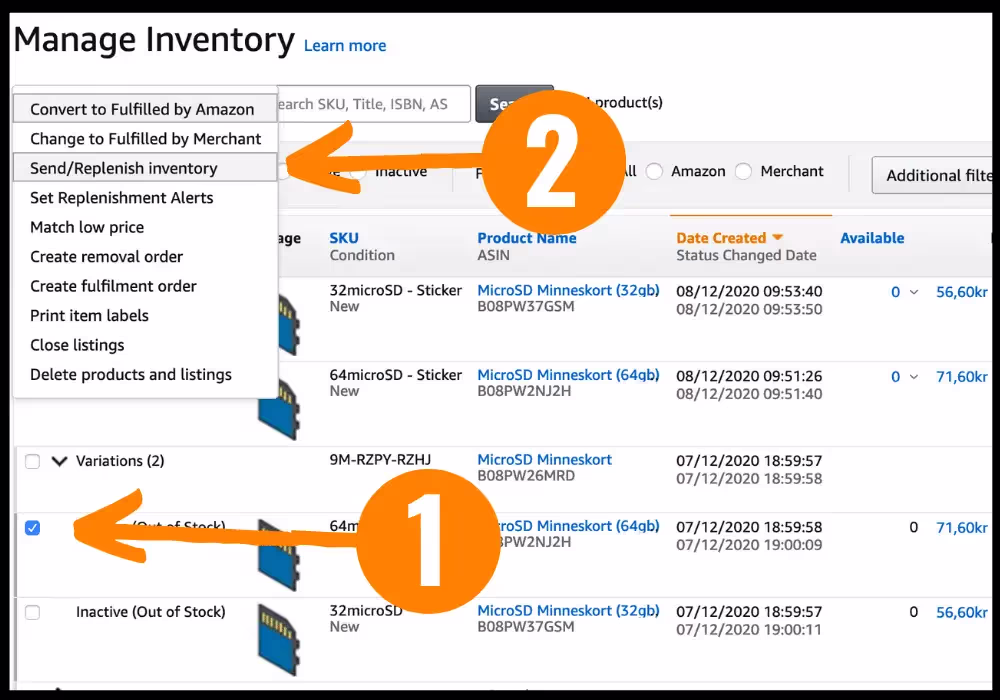Expand available quantity dropdown for 32microSD - Sticker
1000x700 pixels.
[x=914, y=292]
